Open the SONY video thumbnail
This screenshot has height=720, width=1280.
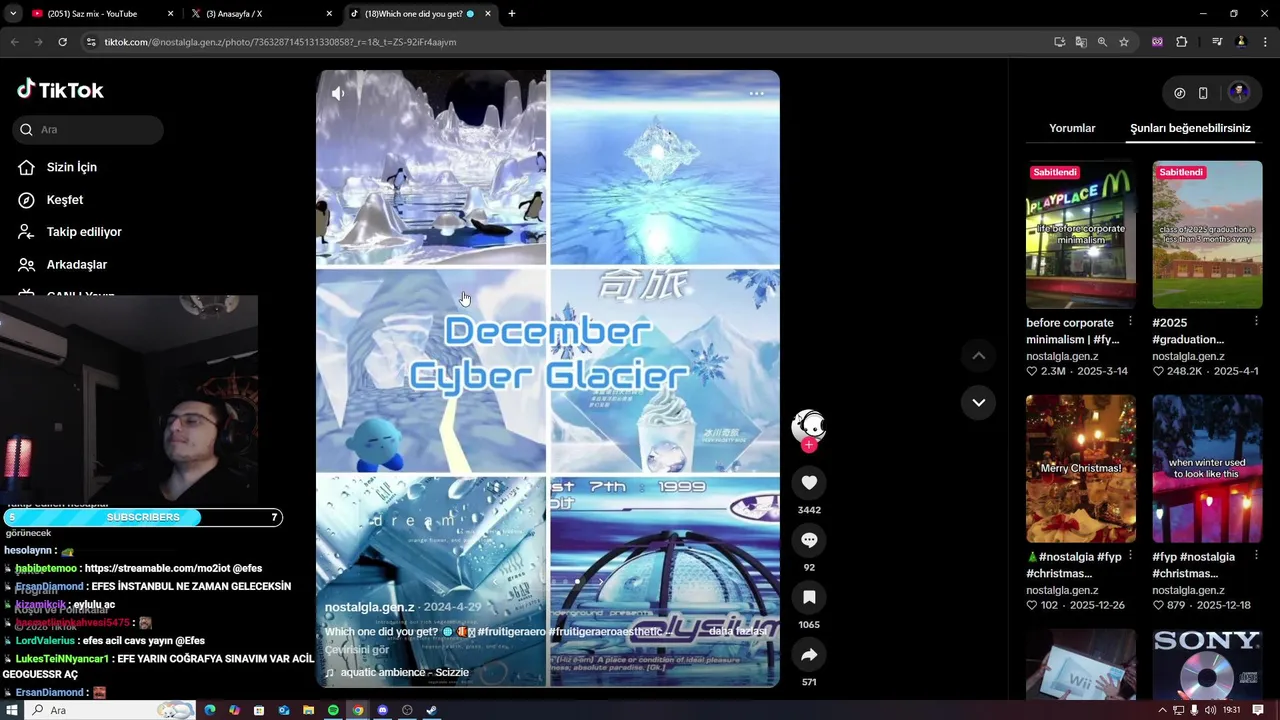[x=1207, y=664]
